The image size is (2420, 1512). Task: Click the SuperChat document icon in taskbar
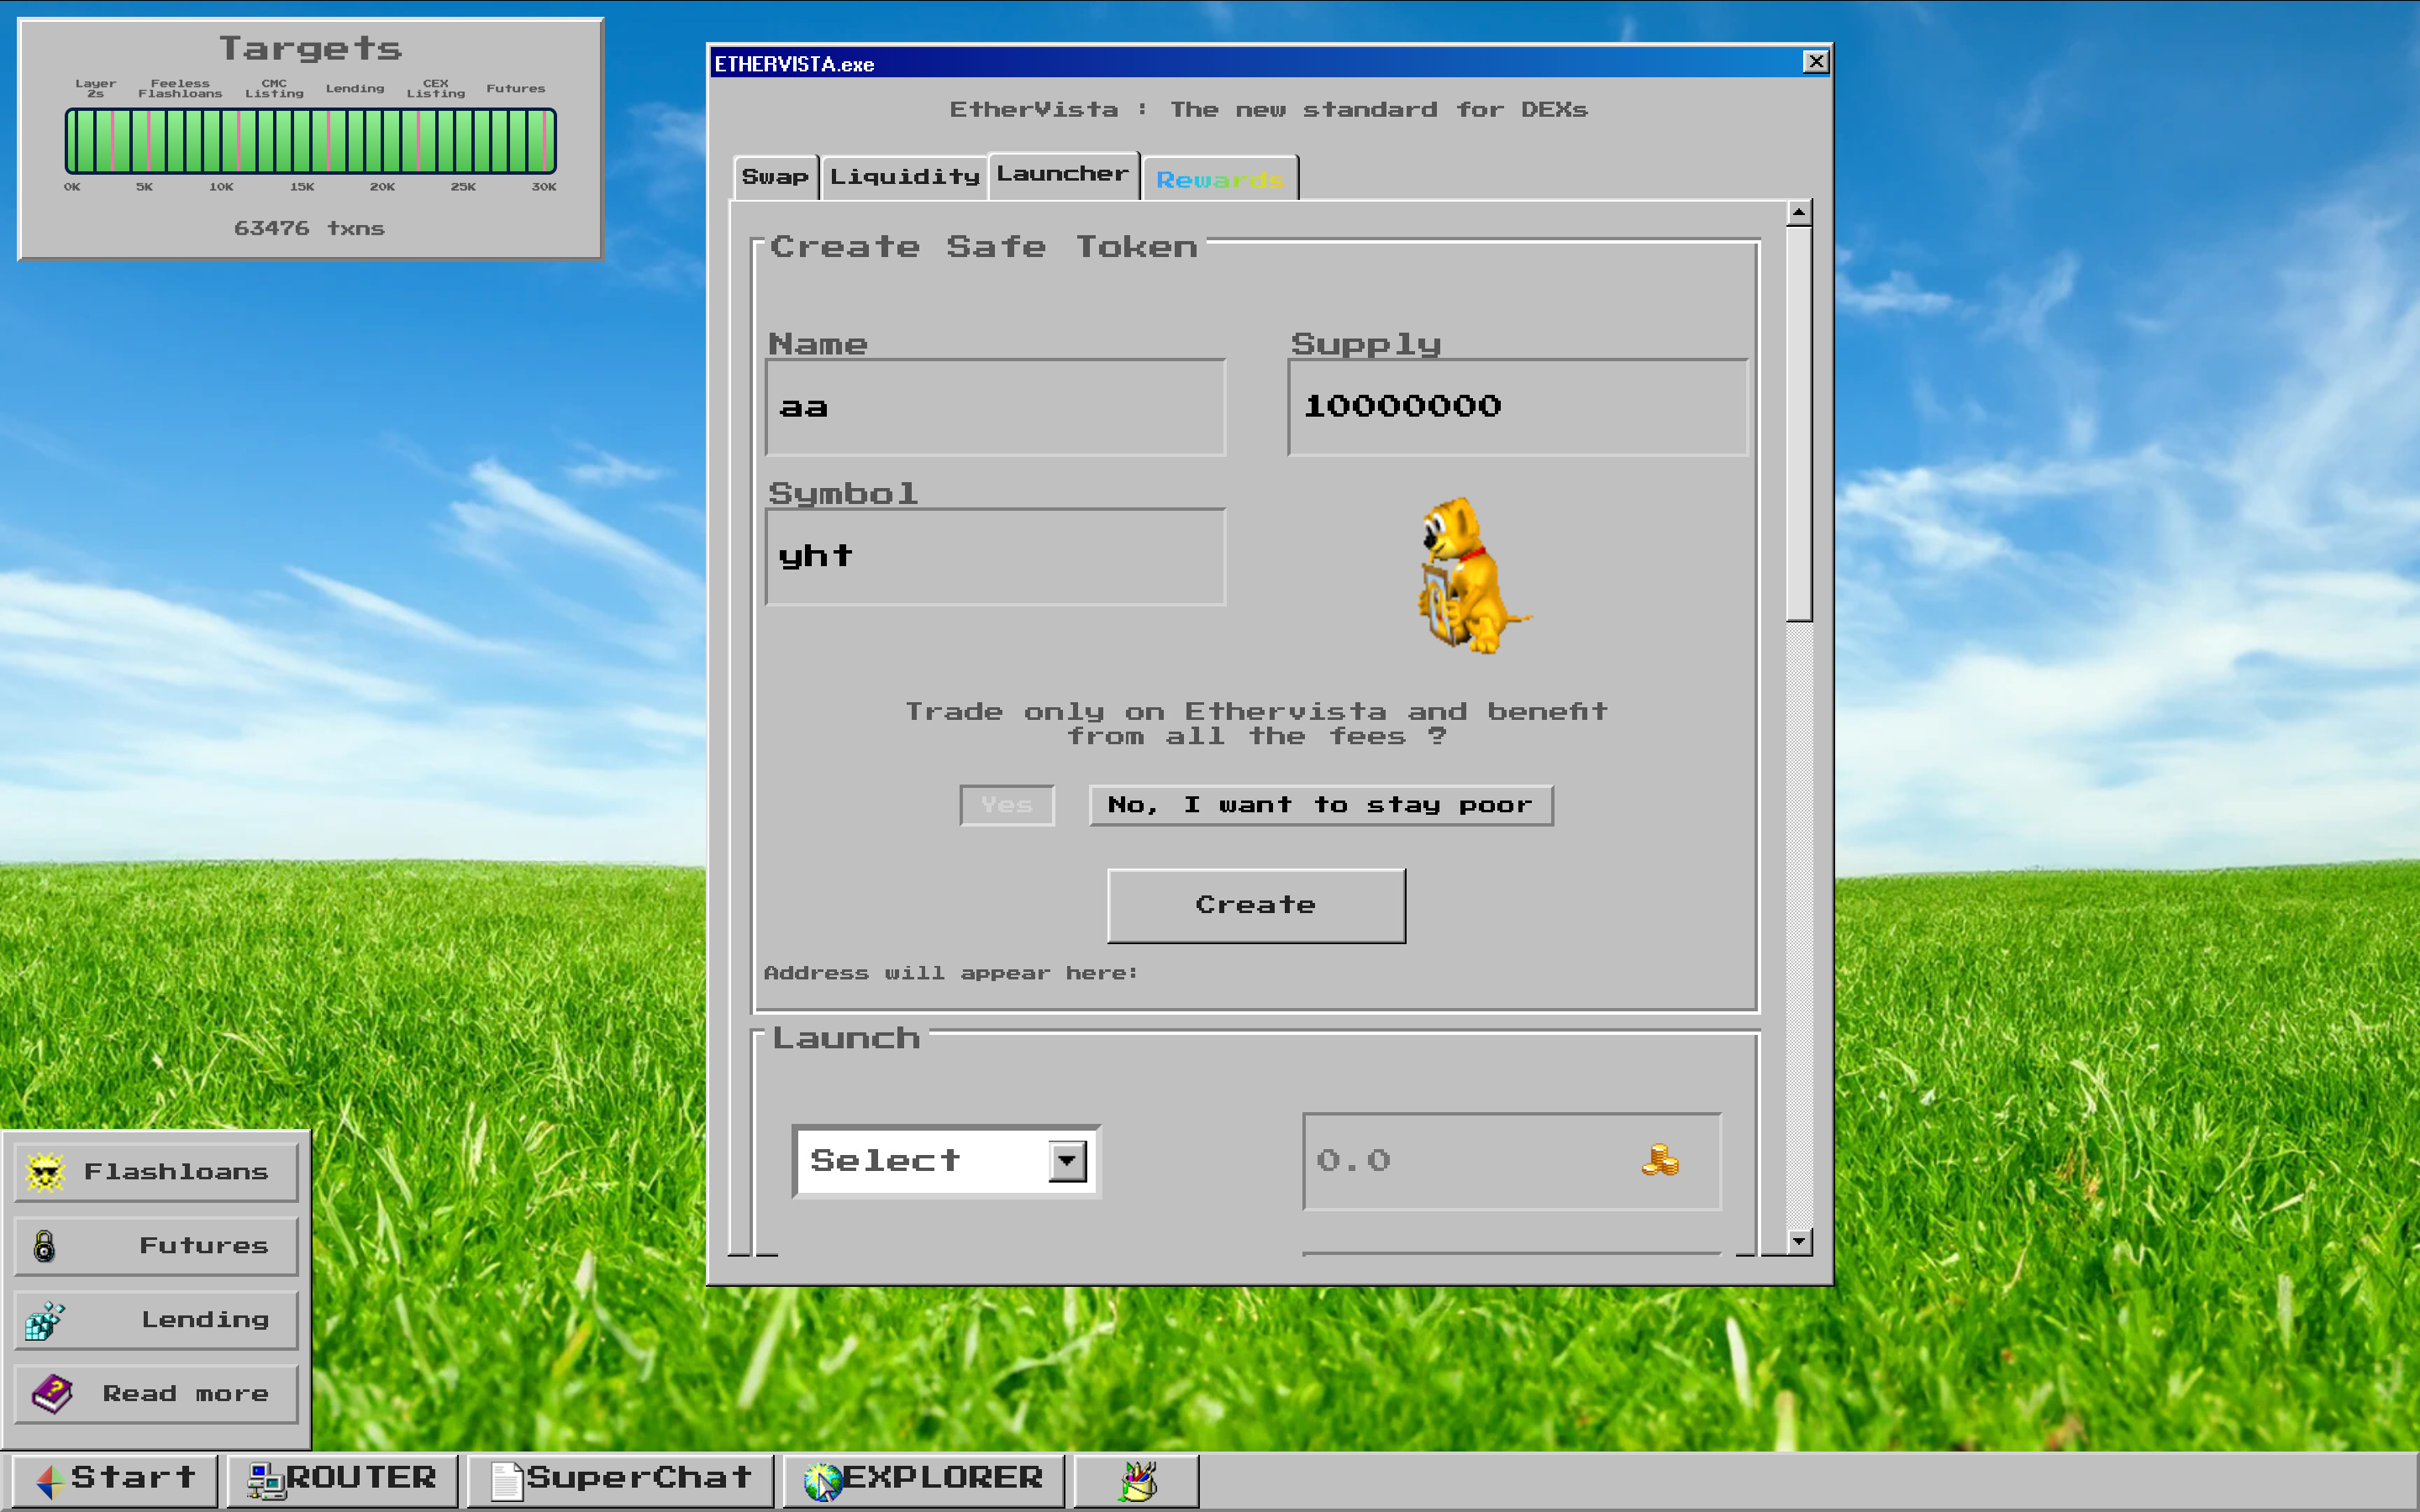click(x=506, y=1480)
